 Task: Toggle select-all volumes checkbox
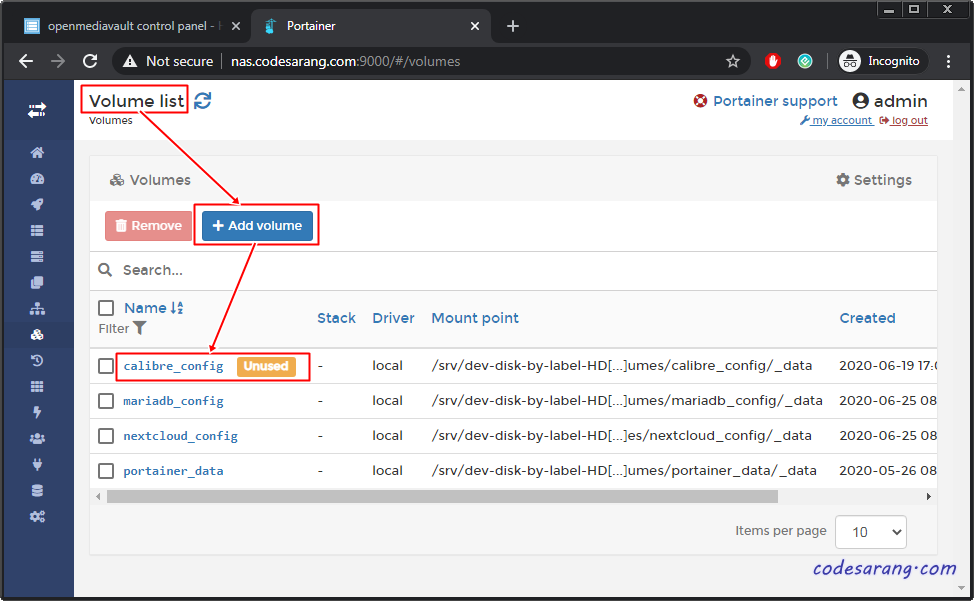(x=106, y=308)
